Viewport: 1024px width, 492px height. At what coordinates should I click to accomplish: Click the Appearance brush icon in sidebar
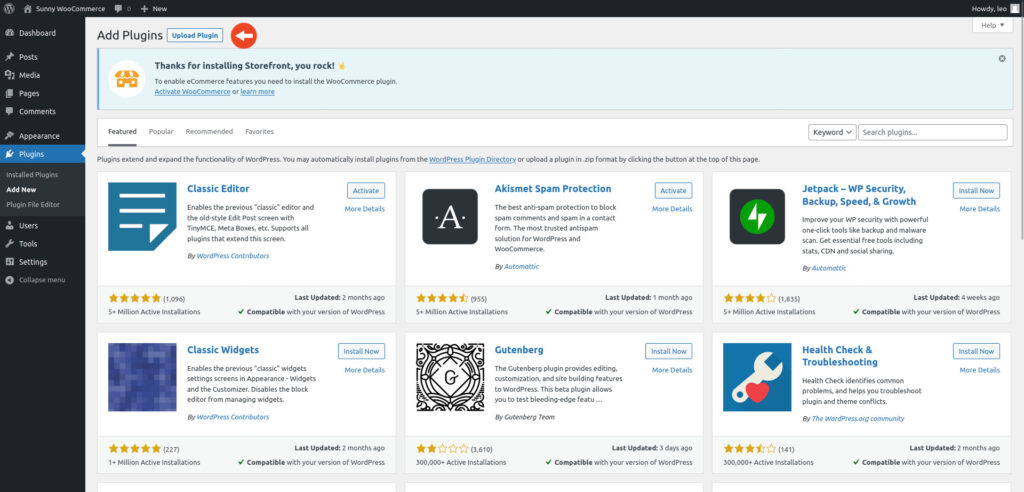9,136
